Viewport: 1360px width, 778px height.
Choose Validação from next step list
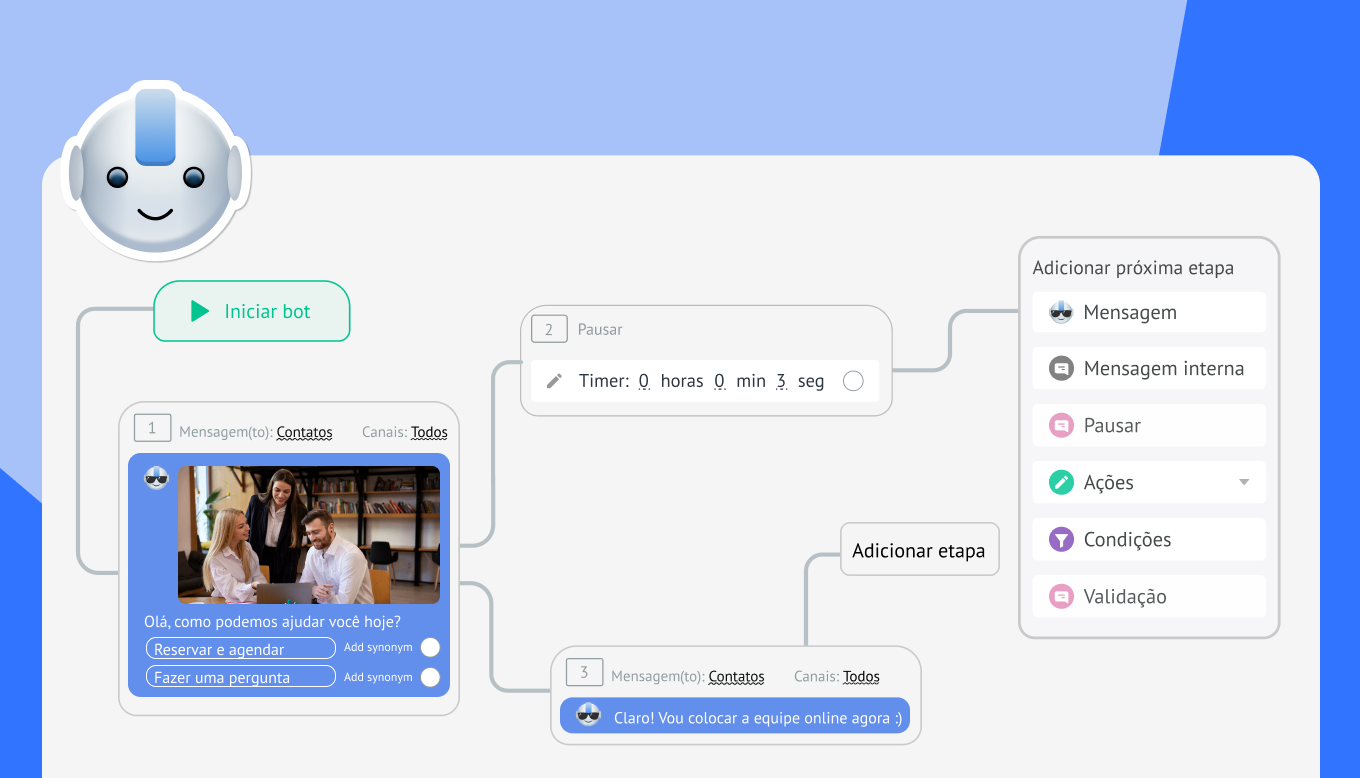click(x=1124, y=597)
